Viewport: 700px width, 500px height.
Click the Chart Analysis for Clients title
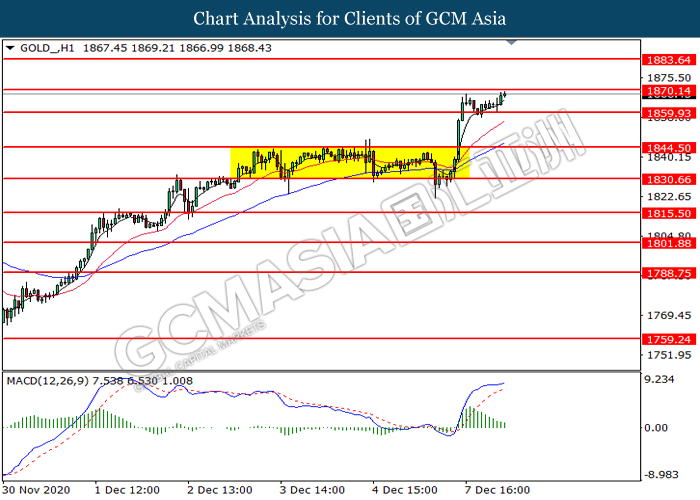tap(350, 18)
